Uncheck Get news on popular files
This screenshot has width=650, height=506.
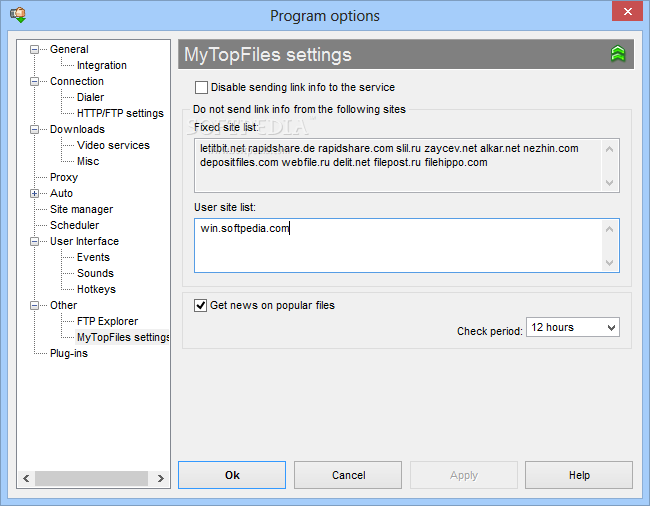pyautogui.click(x=201, y=305)
